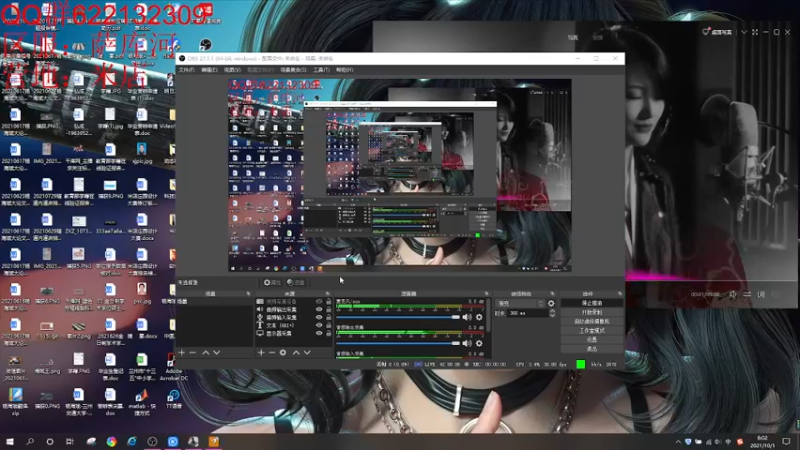Open Chrome from the taskbar
This screenshot has height=450, width=800.
pyautogui.click(x=111, y=441)
